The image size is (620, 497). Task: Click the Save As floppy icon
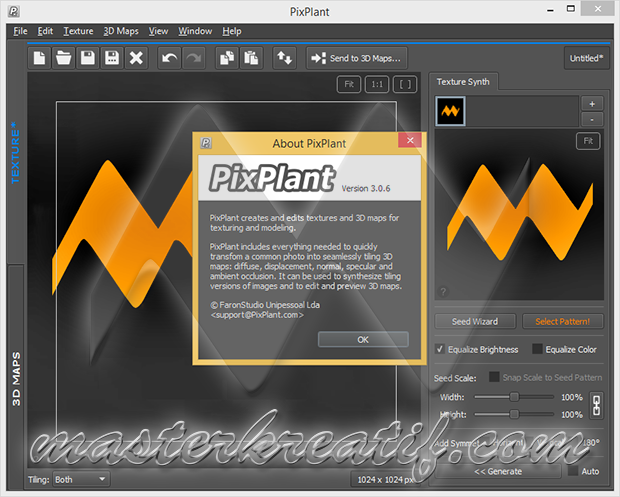point(112,58)
